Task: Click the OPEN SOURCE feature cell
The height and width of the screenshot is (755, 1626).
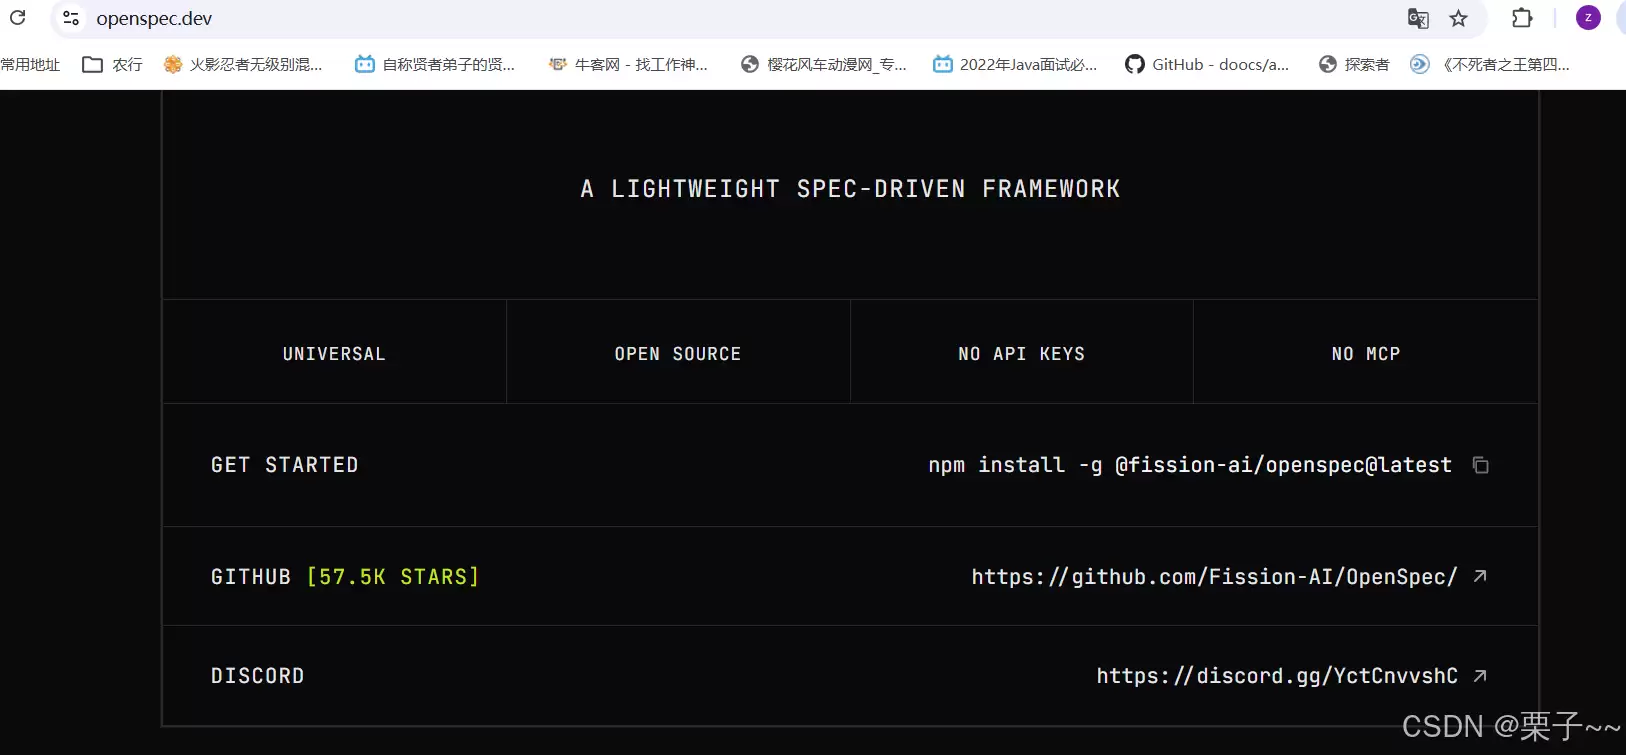Action: click(678, 353)
